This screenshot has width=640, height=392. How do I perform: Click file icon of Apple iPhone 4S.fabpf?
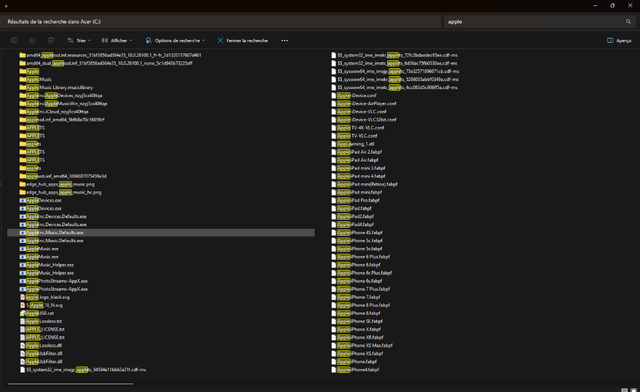(x=334, y=232)
